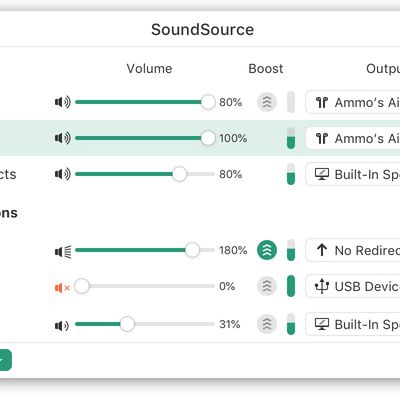400x400 pixels.
Task: Click the empty level meter in the 80% Ammo's row
Action: click(x=291, y=102)
